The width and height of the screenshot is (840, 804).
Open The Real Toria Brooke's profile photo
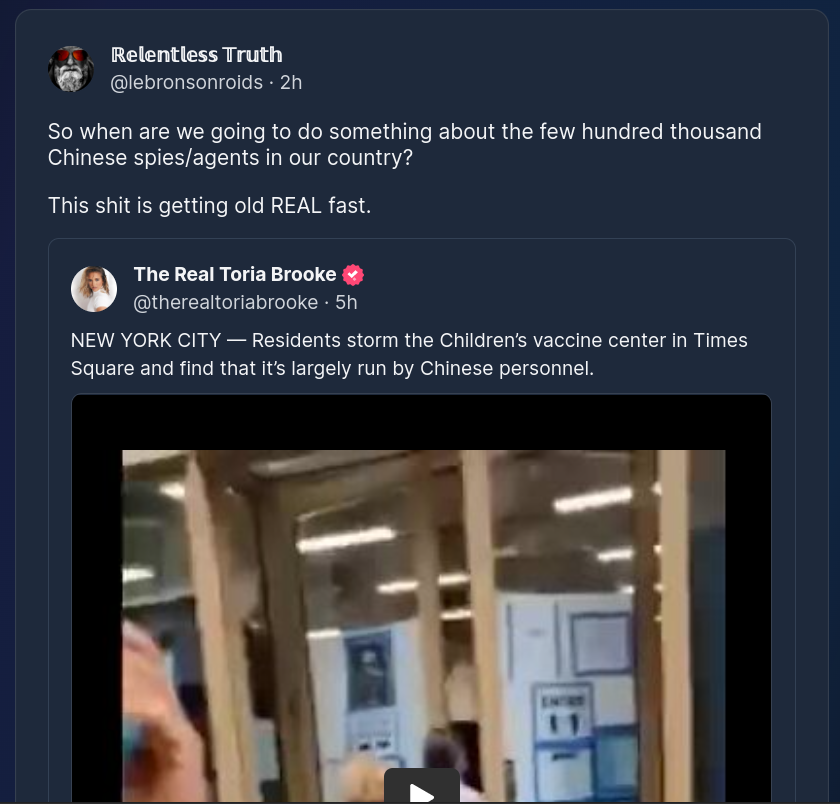pyautogui.click(x=94, y=289)
